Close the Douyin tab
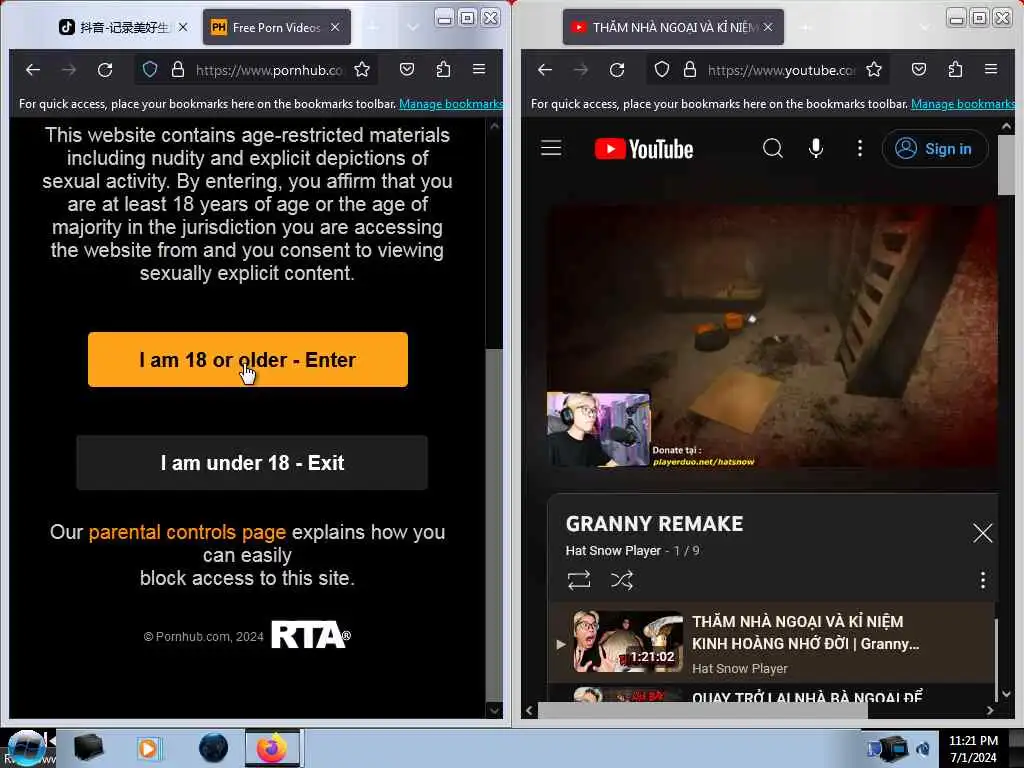This screenshot has height=768, width=1024. [x=183, y=27]
